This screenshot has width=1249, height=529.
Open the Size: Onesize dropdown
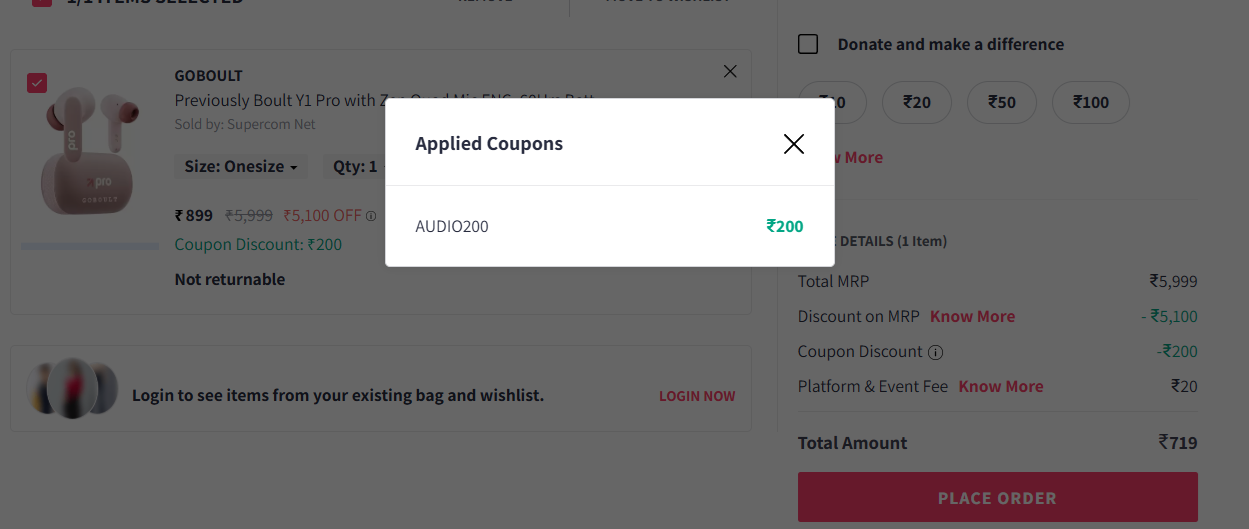[241, 167]
